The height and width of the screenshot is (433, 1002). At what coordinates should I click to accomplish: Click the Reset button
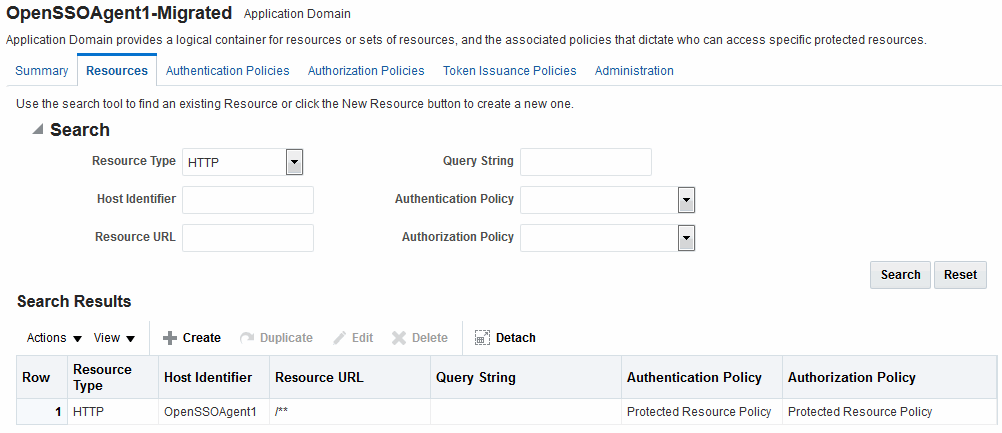[960, 275]
